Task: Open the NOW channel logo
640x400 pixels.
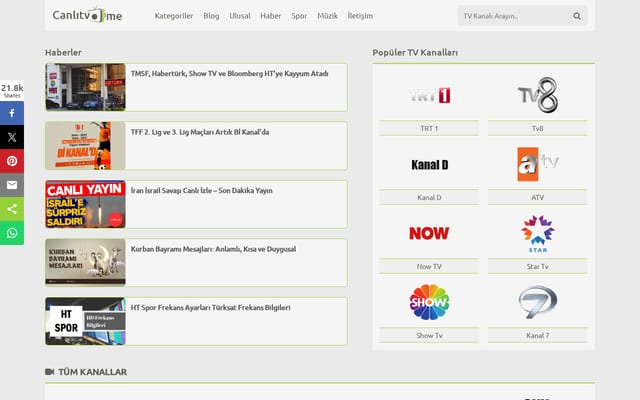Action: pyautogui.click(x=429, y=233)
